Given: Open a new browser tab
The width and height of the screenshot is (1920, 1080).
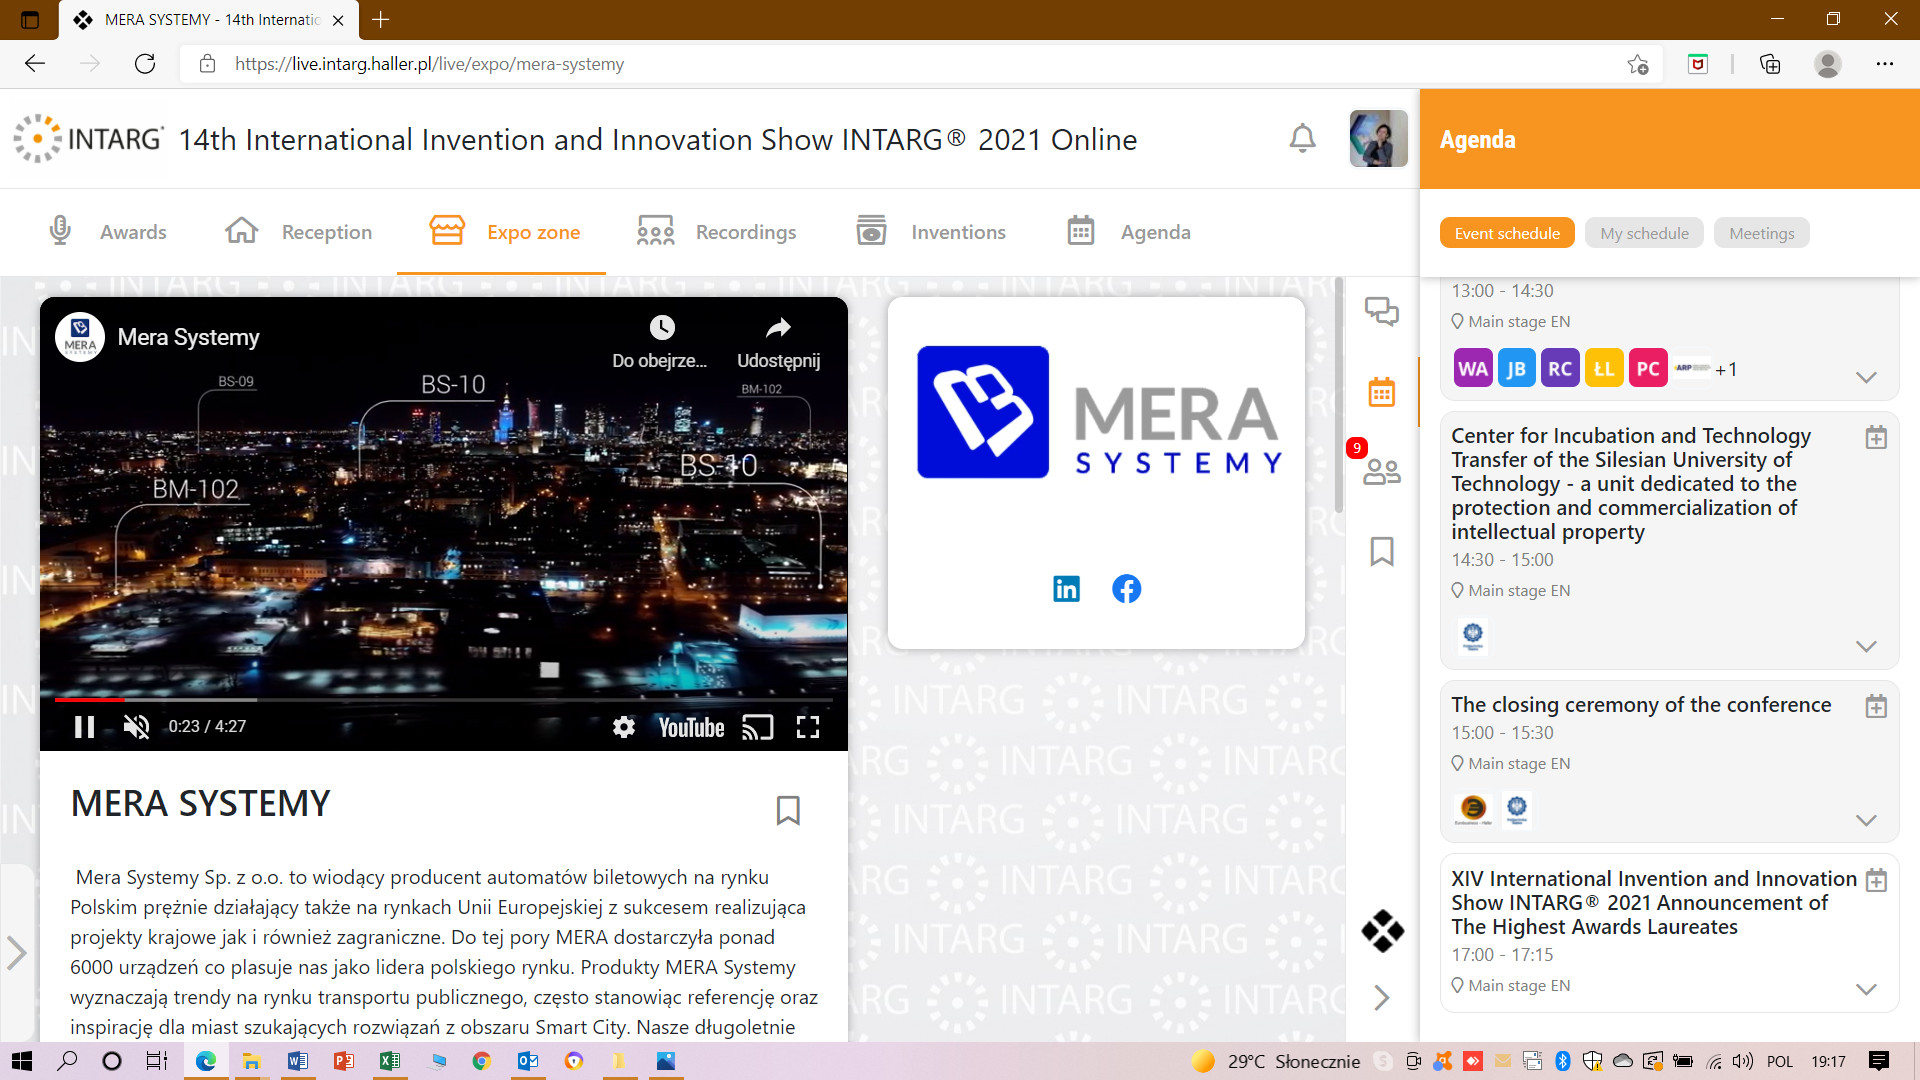Looking at the screenshot, I should (381, 19).
